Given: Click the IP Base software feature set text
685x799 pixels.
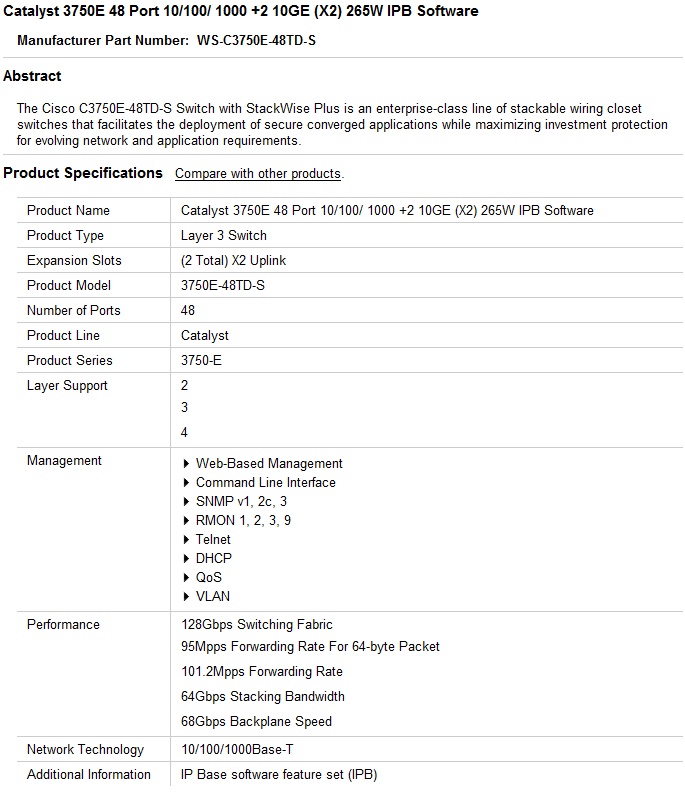Looking at the screenshot, I should coord(279,775).
